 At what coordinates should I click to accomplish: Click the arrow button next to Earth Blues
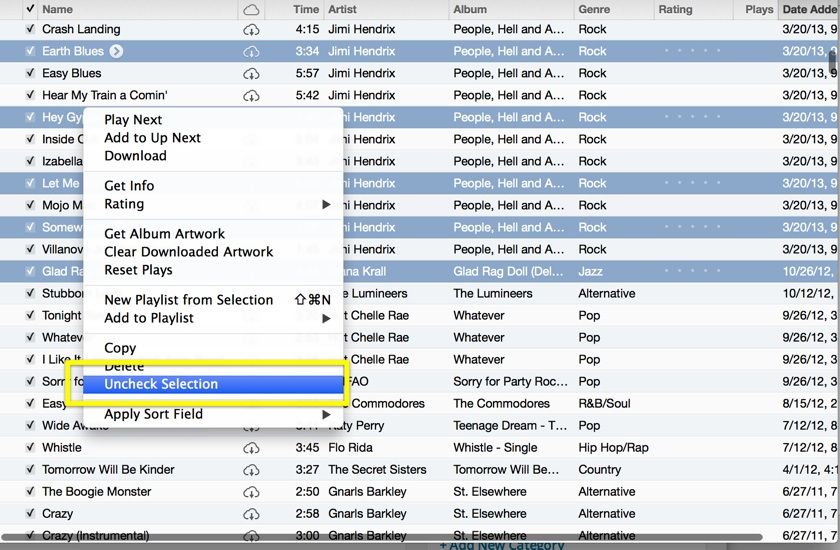[x=116, y=52]
